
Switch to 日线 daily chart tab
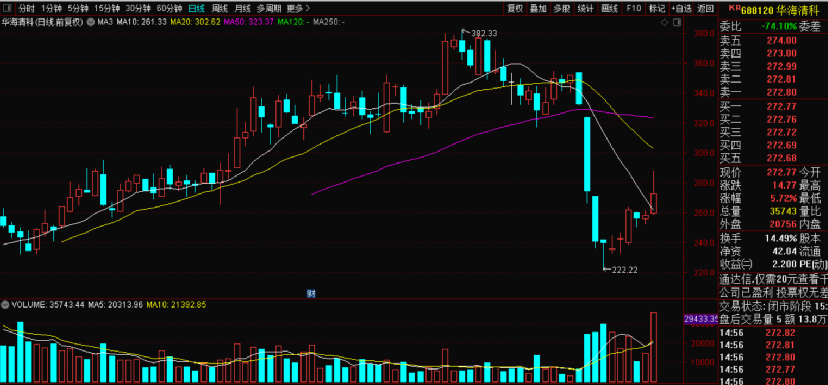pyautogui.click(x=197, y=8)
